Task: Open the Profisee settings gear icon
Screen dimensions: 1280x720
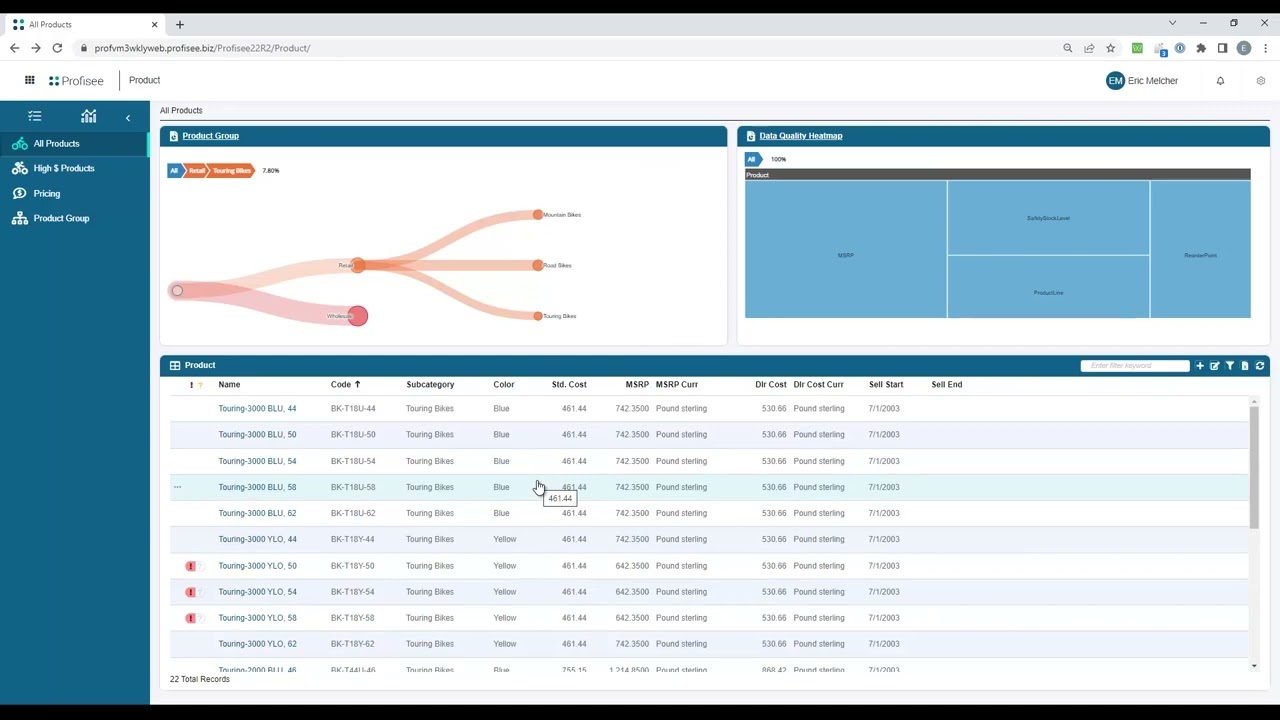Action: 1261,81
